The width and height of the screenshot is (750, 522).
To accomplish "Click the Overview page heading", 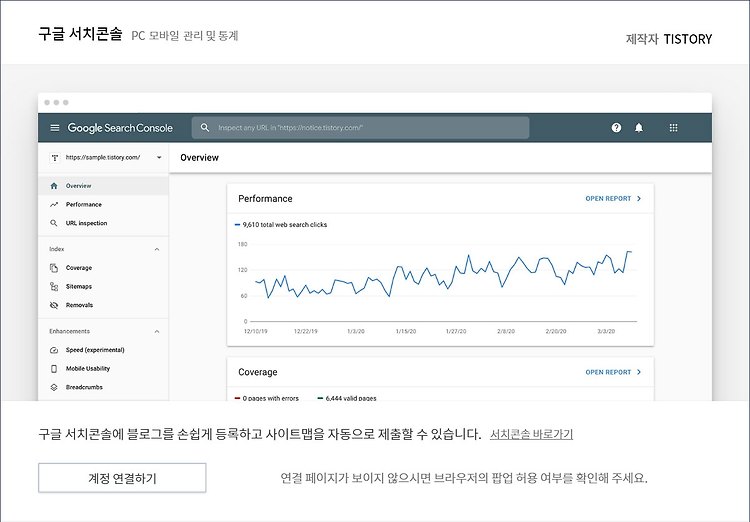I will (x=199, y=158).
